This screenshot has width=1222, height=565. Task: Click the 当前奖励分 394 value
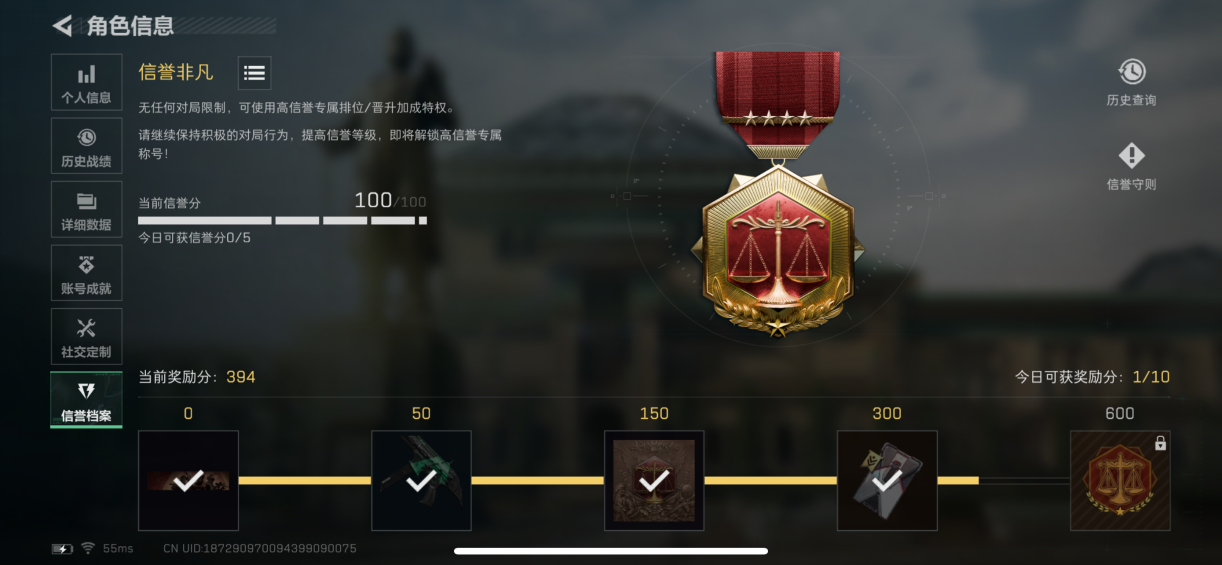click(240, 377)
